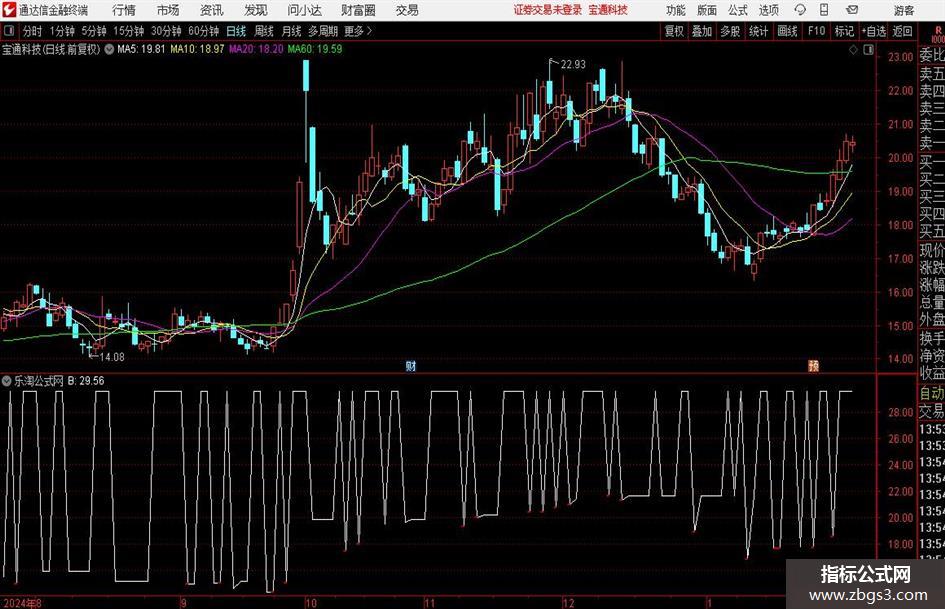Screen dimensions: 945x609
Task: Open the 版面 menu
Action: pos(706,10)
